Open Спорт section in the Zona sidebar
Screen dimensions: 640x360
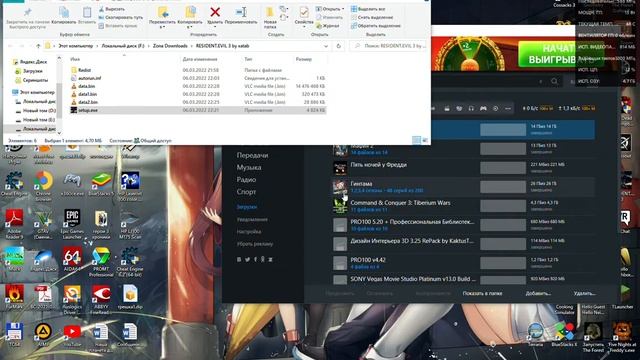coord(246,192)
